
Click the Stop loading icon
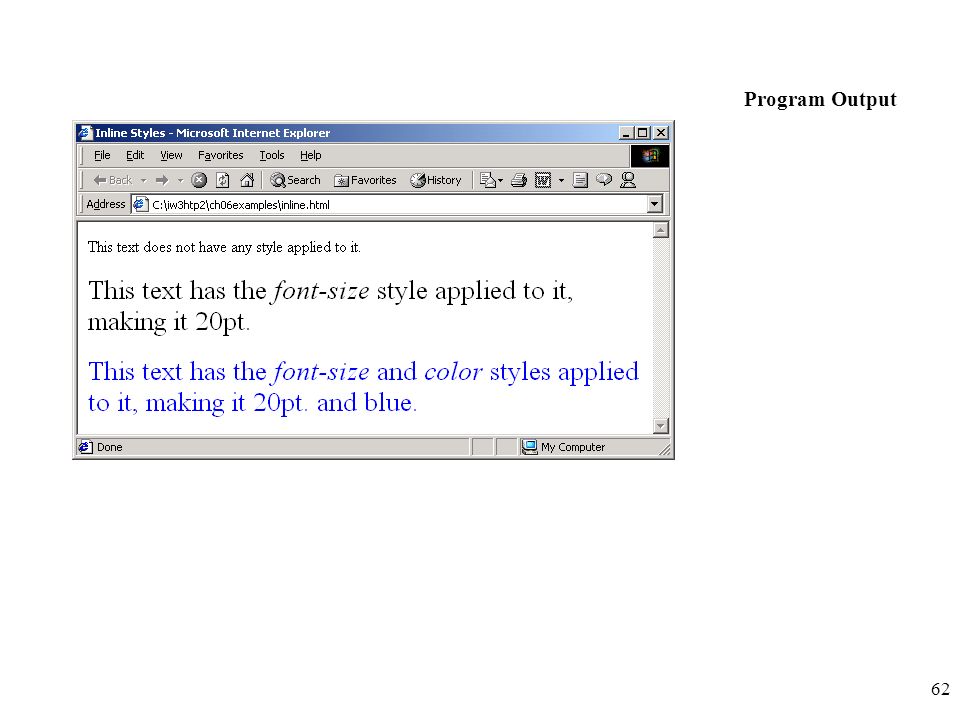(199, 180)
